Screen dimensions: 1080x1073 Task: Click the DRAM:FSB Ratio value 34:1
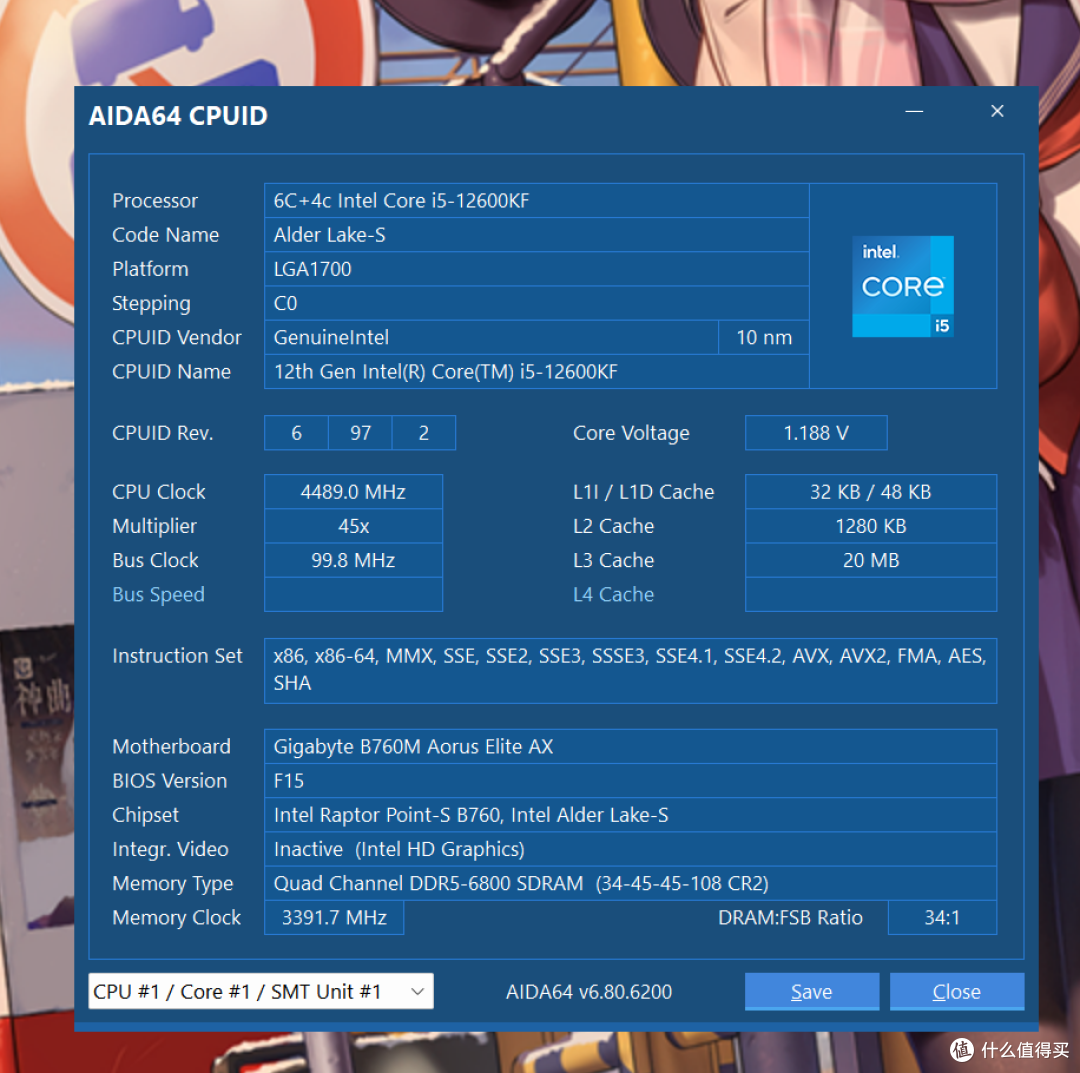coord(942,917)
